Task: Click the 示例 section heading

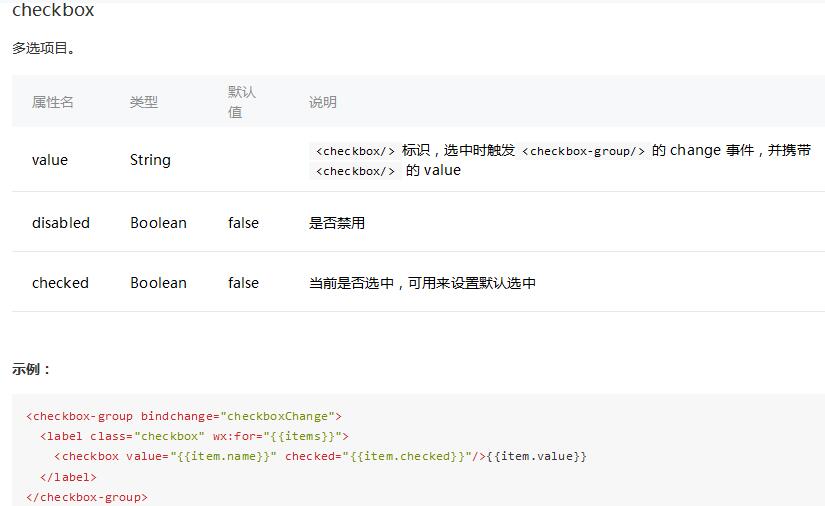Action: pos(31,369)
